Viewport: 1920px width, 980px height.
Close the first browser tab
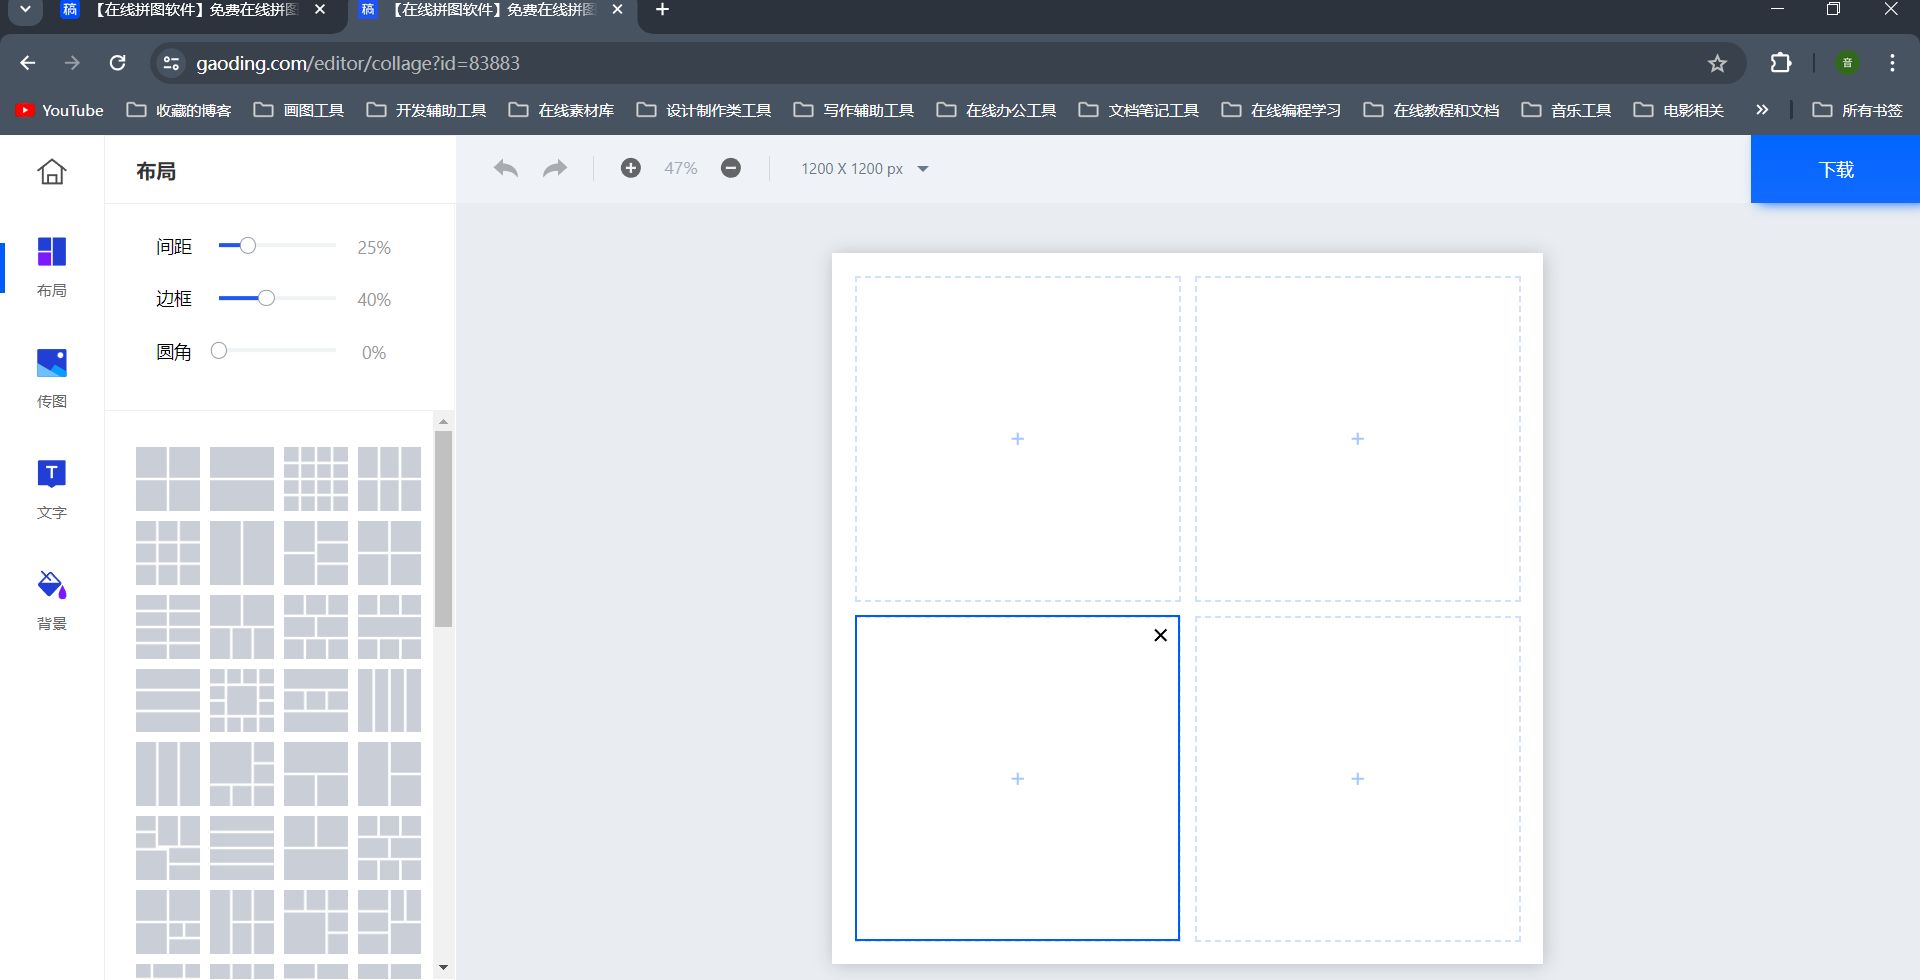320,10
